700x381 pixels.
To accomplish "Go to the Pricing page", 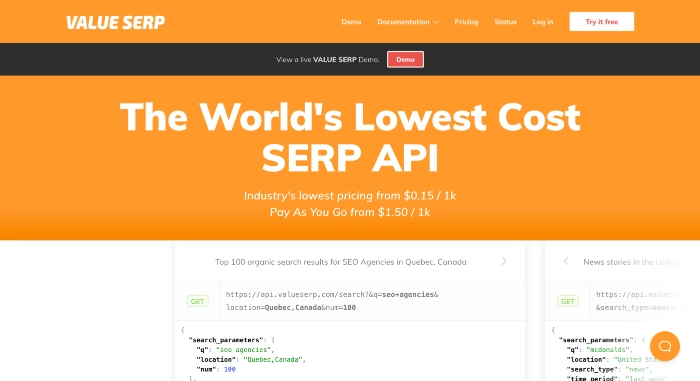I will (466, 22).
